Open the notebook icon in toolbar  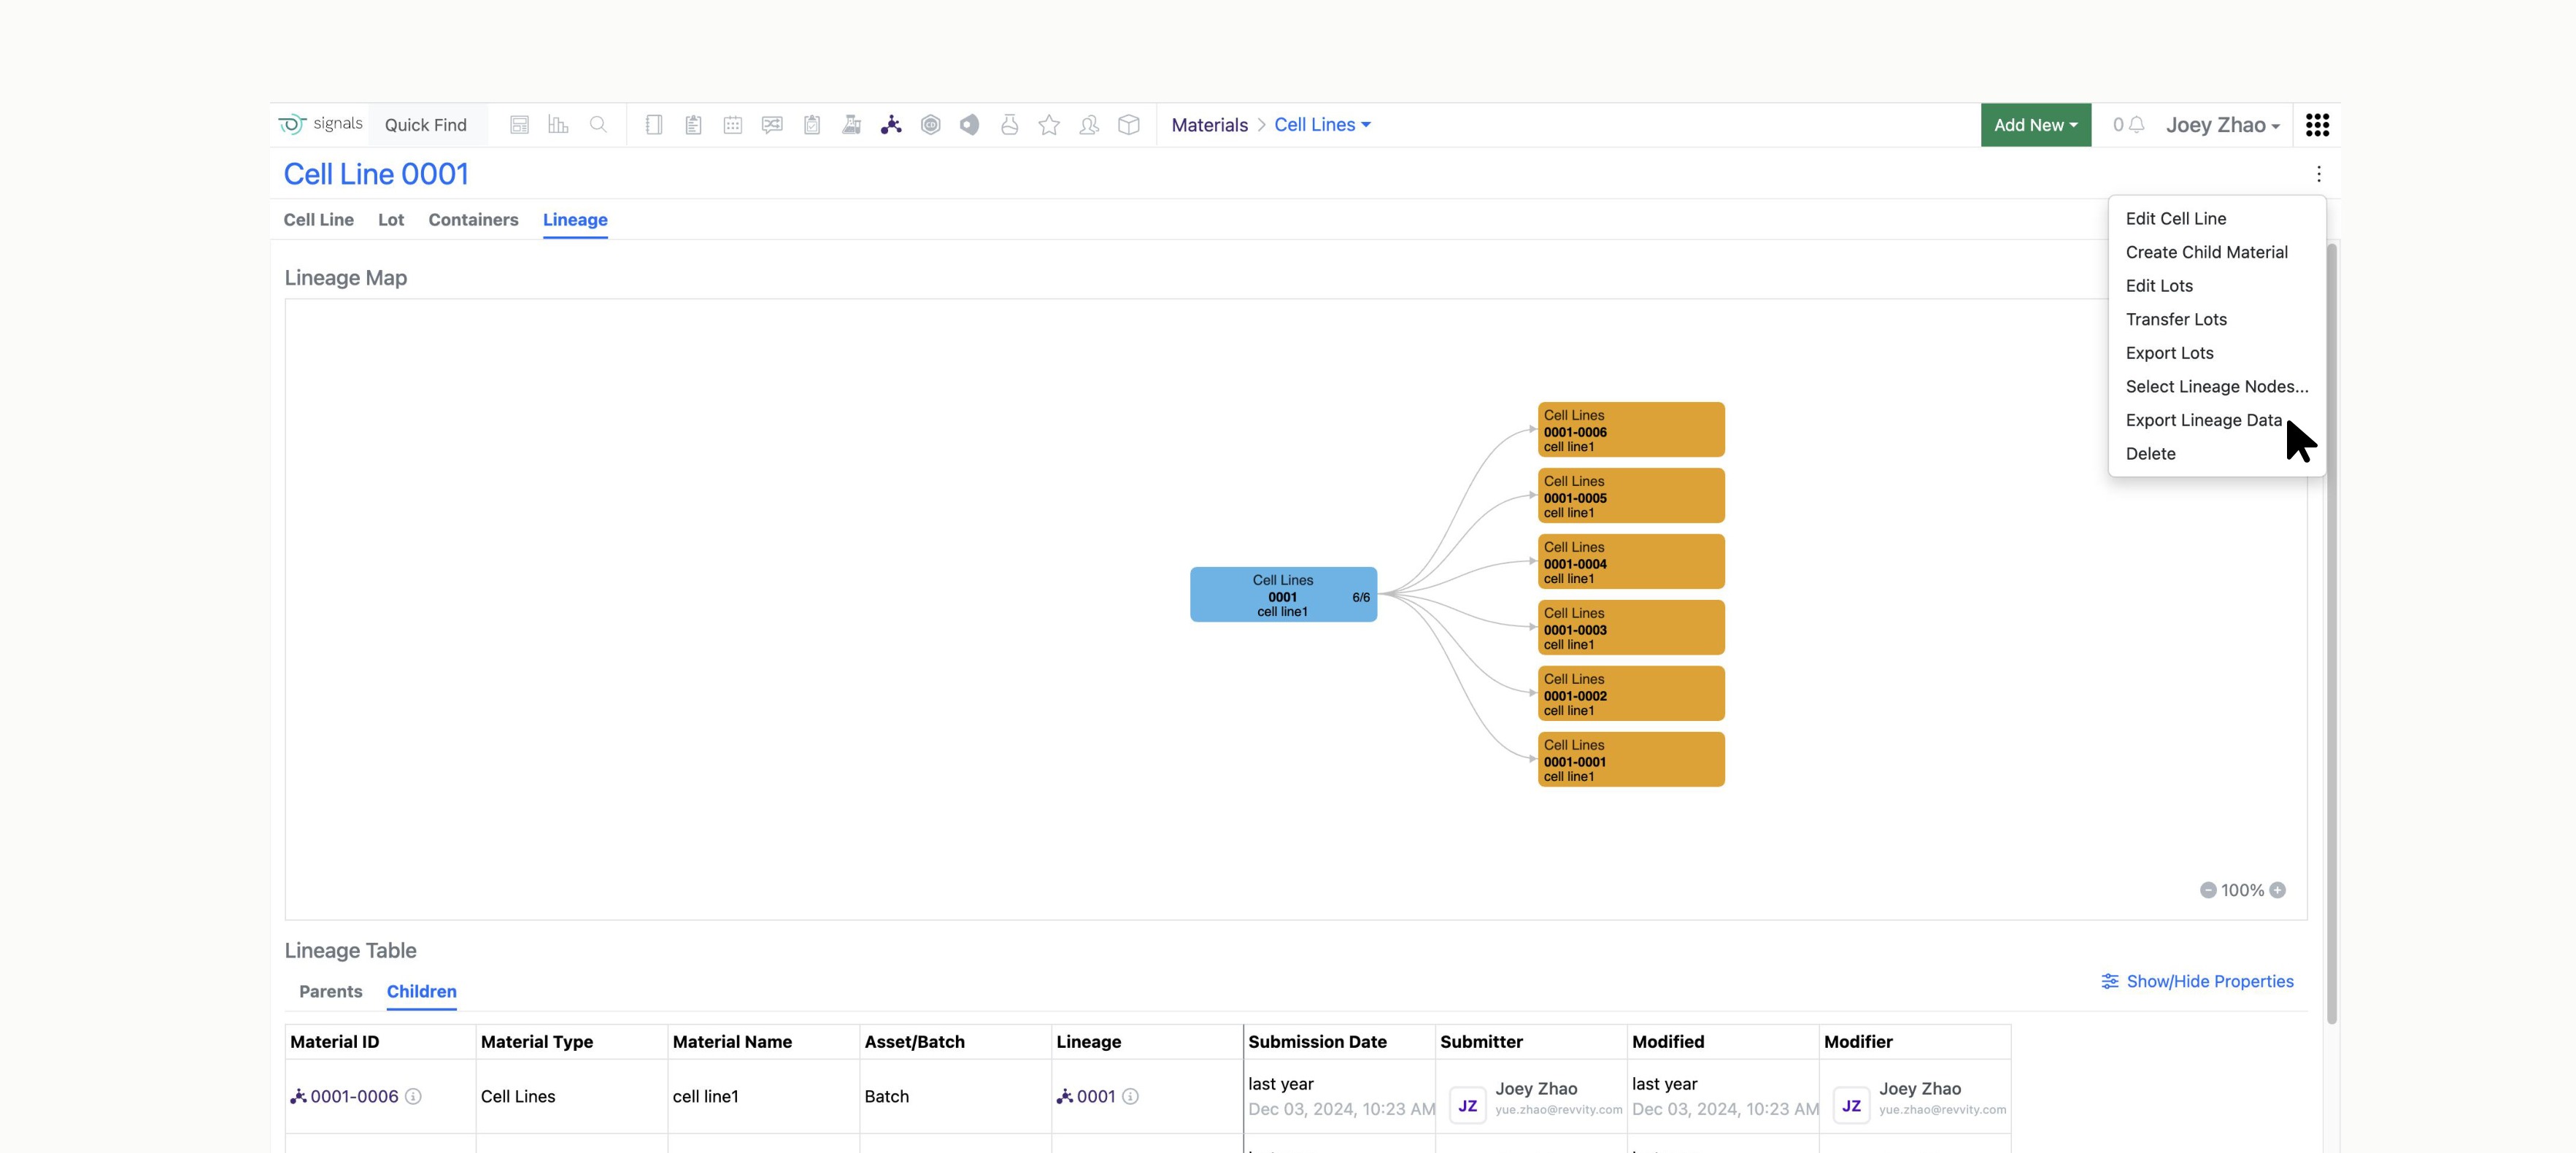point(654,125)
